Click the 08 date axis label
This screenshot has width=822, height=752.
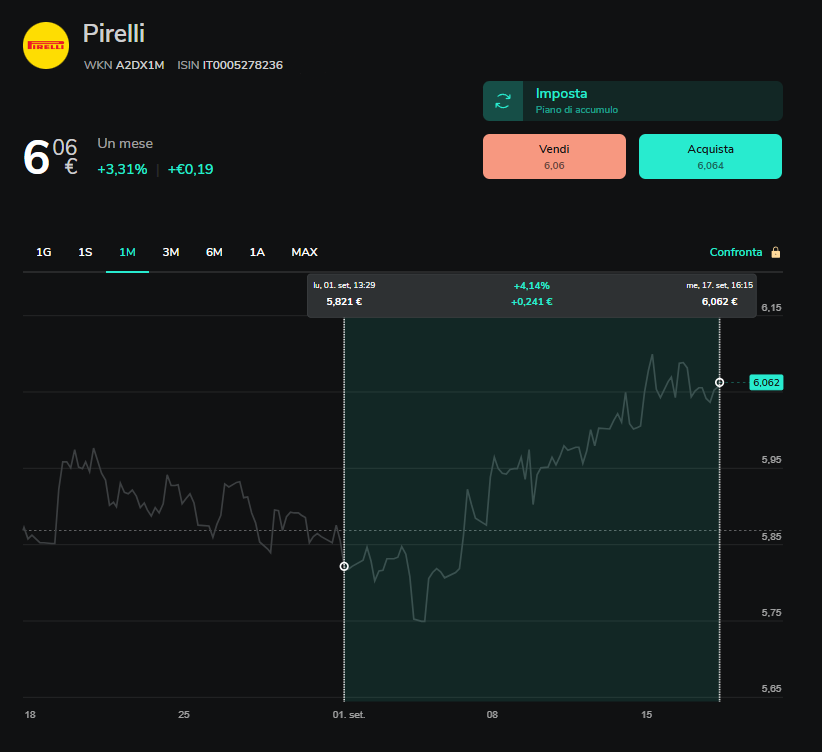(492, 715)
